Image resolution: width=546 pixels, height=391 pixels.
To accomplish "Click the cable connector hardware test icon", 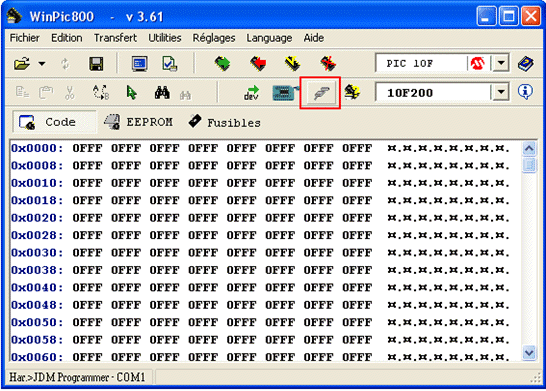I will (320, 93).
